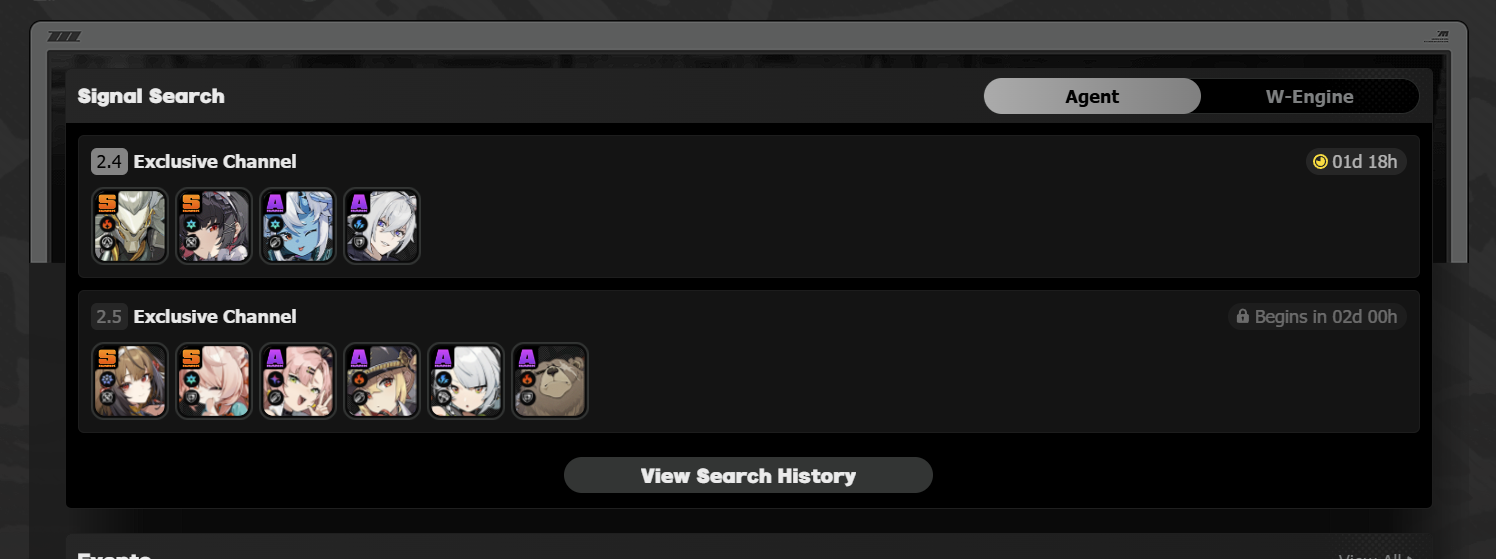Click the 2.5 version badge
1496x559 pixels.
click(x=109, y=317)
